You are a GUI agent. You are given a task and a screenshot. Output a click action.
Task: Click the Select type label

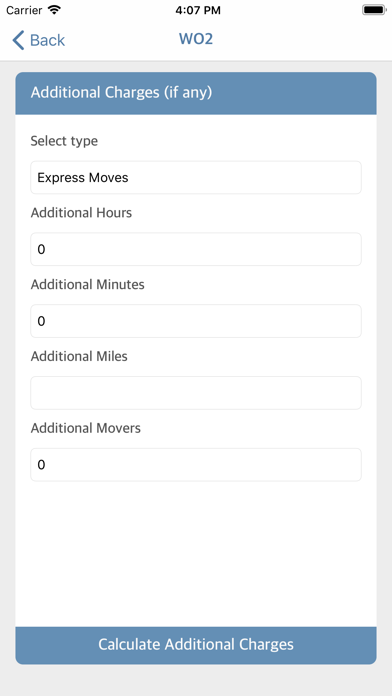click(64, 141)
